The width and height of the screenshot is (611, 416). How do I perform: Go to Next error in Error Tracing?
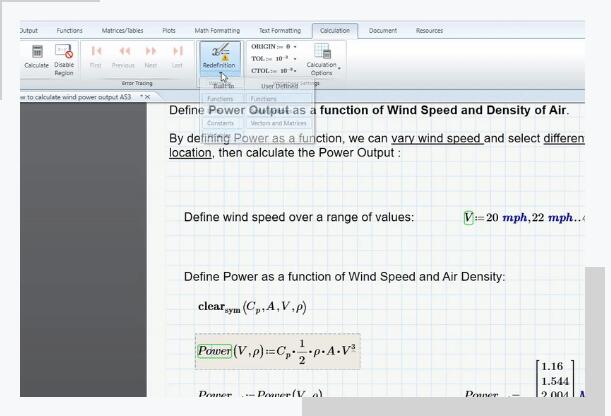point(151,51)
